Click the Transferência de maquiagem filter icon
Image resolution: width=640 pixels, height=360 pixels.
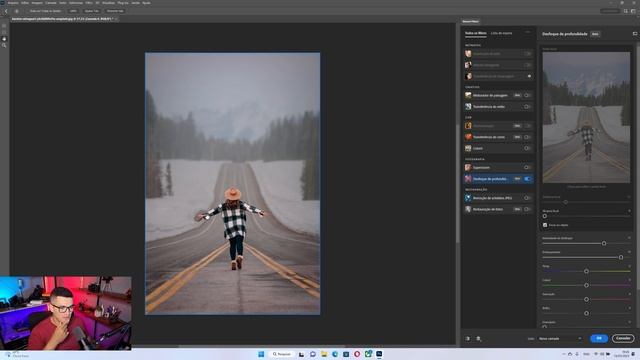468,76
